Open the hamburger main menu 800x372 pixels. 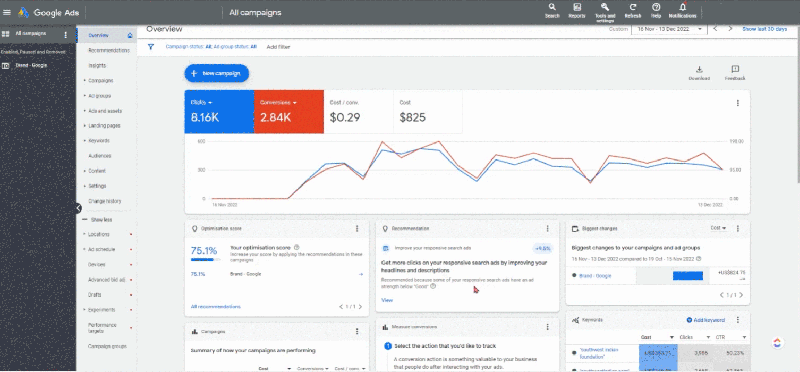(7, 13)
